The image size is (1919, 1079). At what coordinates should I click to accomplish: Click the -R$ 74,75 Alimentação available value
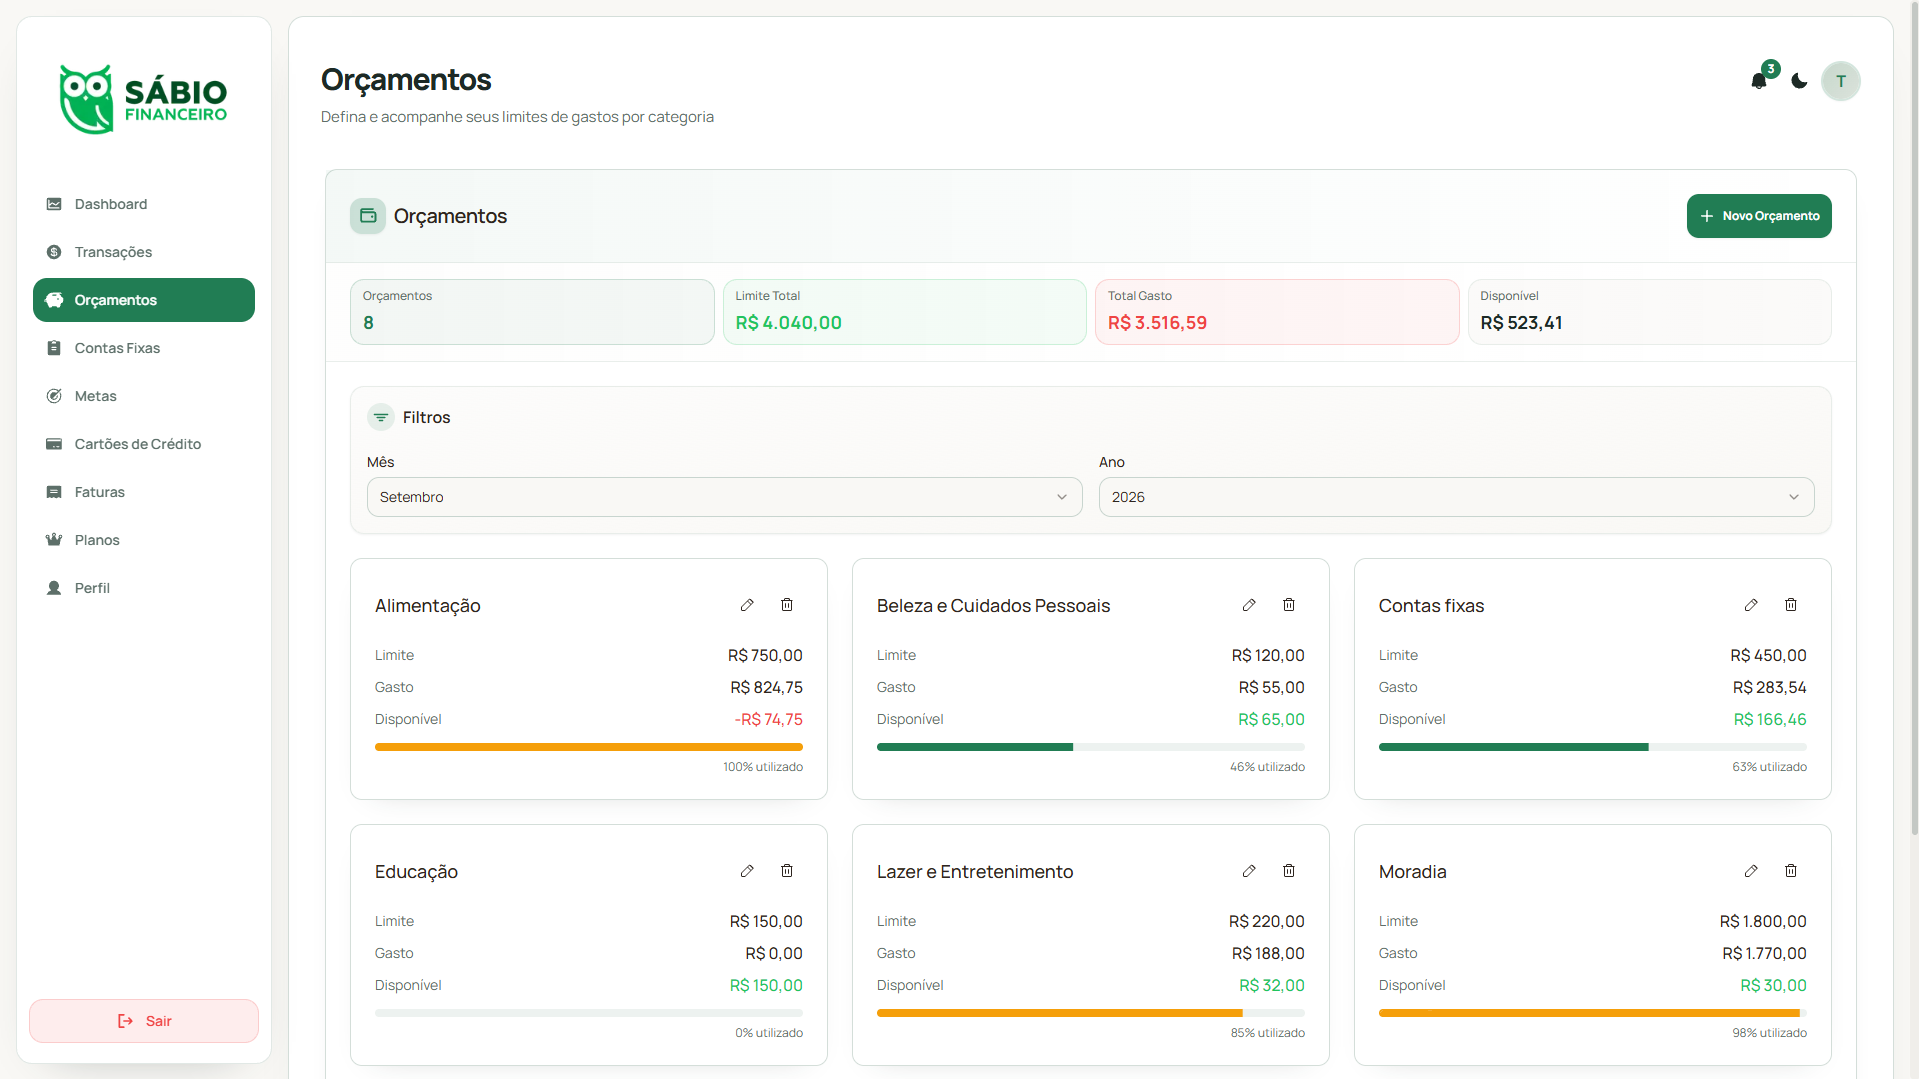[x=768, y=719]
